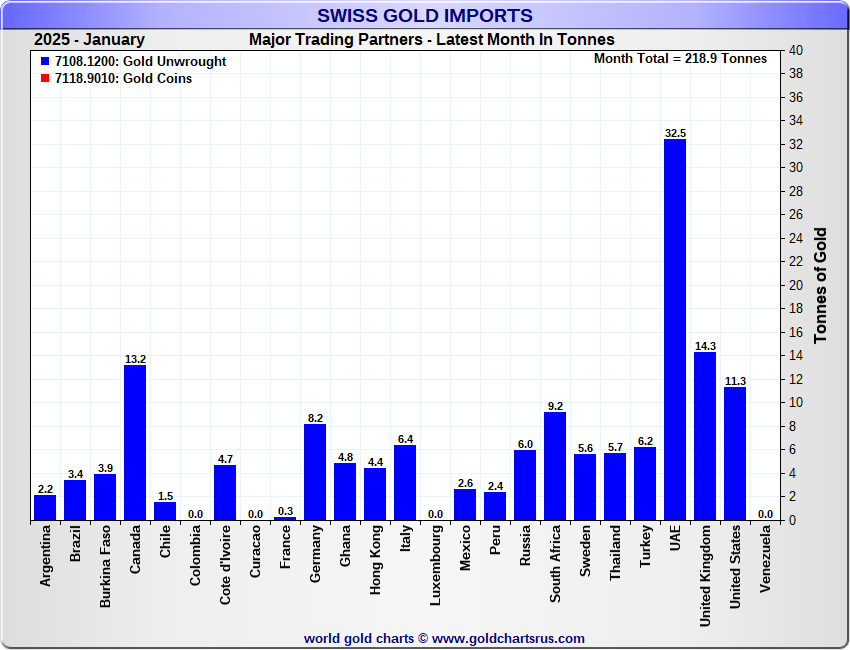Viewport: 850px width, 650px height.
Task: Click the Month Total 218.9 Tonnes text
Action: (680, 59)
